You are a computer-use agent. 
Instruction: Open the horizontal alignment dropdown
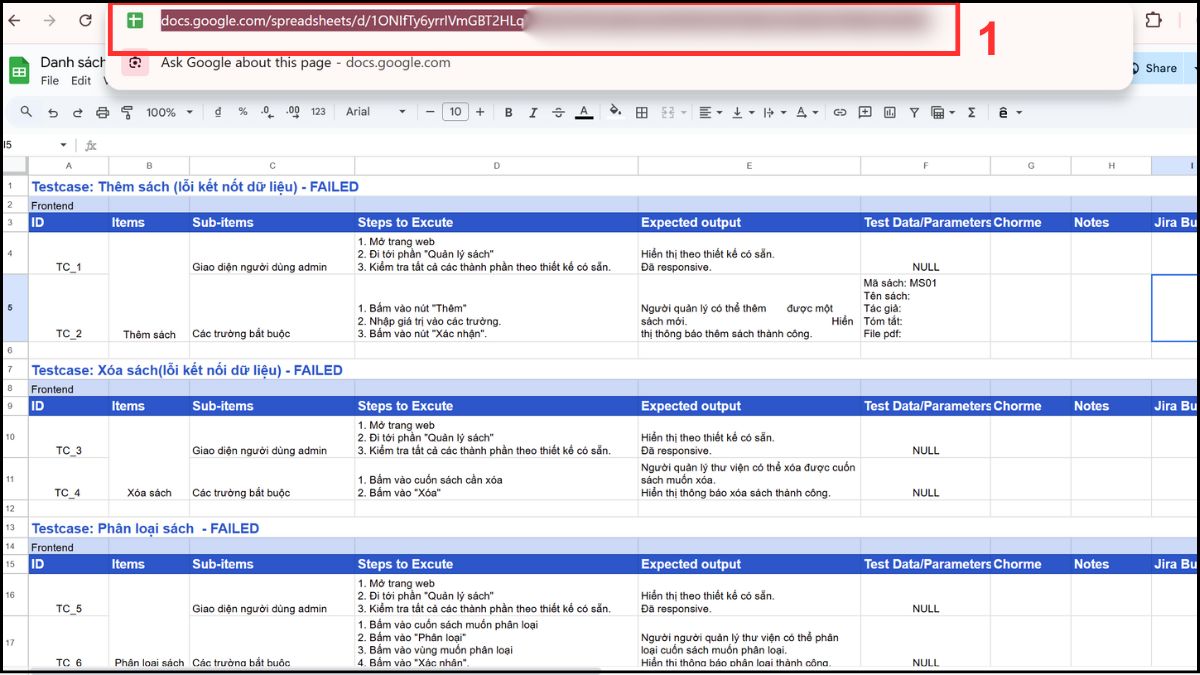[x=710, y=112]
